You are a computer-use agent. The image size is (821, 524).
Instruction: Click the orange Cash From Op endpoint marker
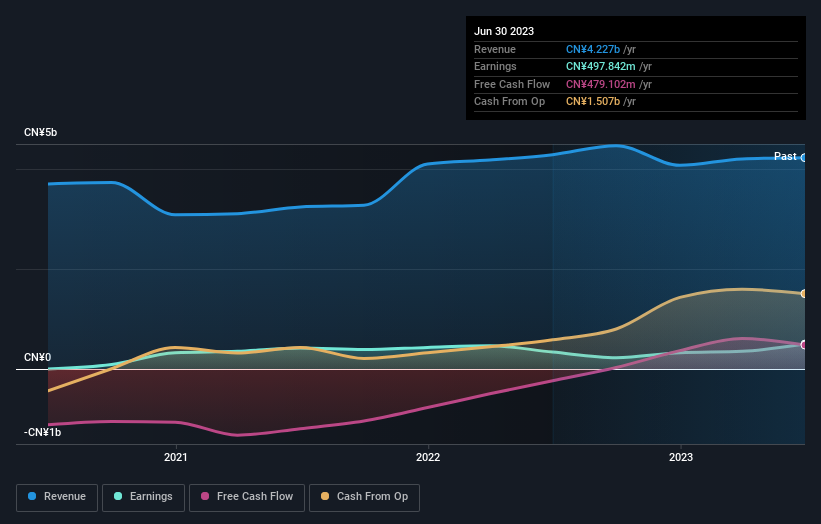(804, 294)
